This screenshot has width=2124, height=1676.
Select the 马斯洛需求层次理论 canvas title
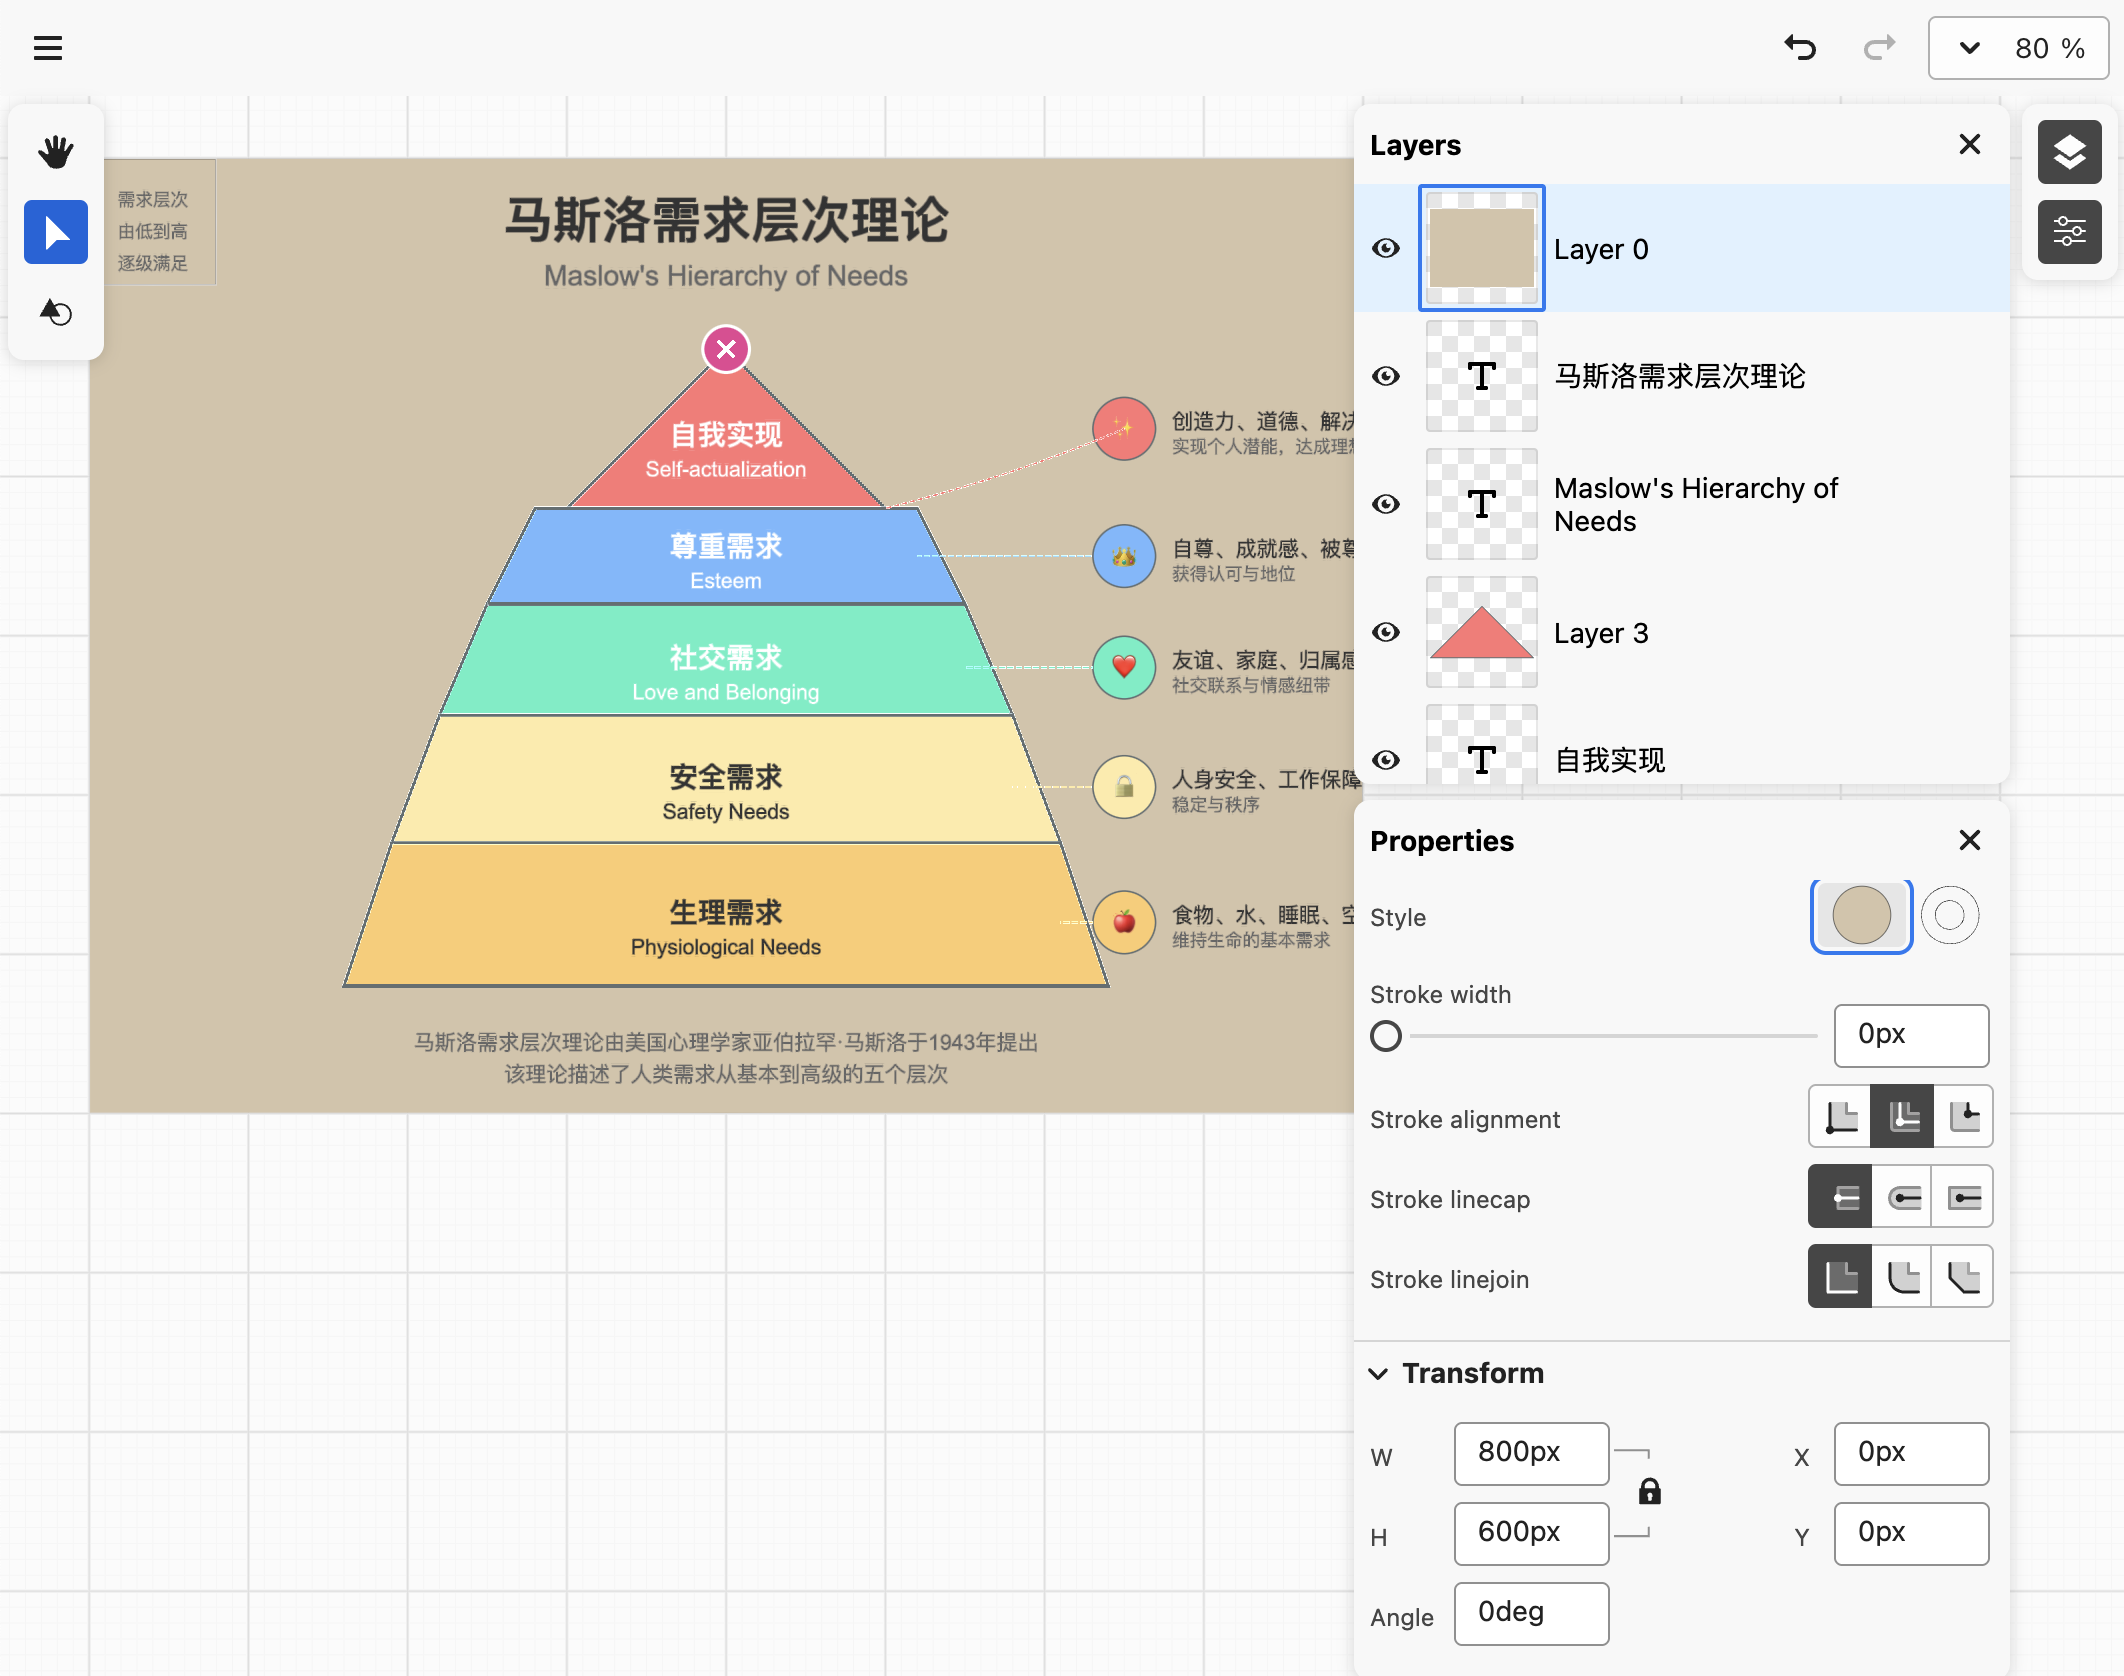tap(726, 220)
